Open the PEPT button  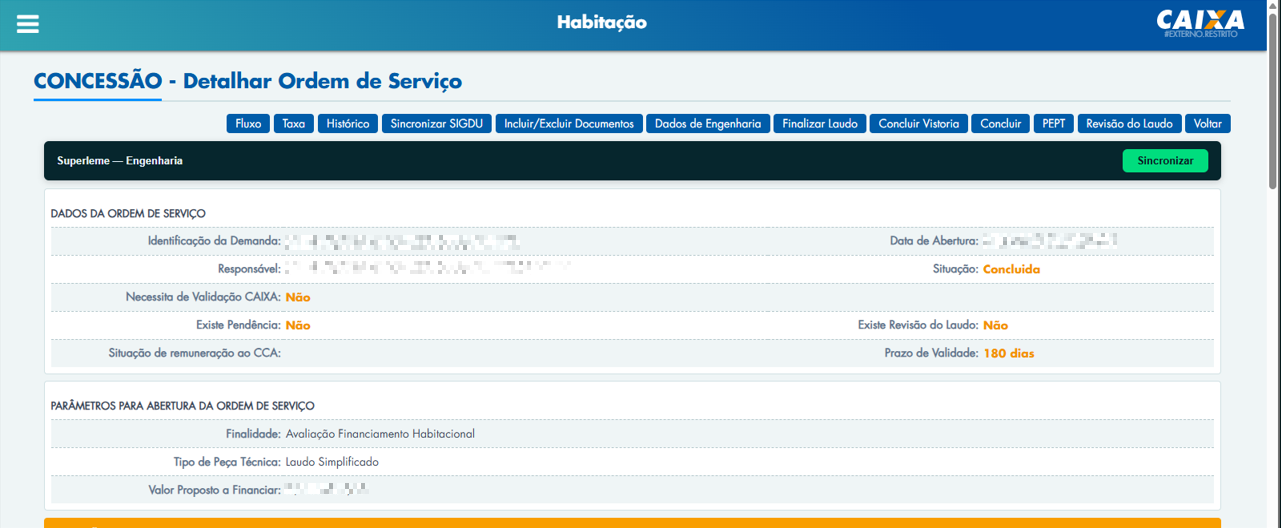coord(1053,124)
